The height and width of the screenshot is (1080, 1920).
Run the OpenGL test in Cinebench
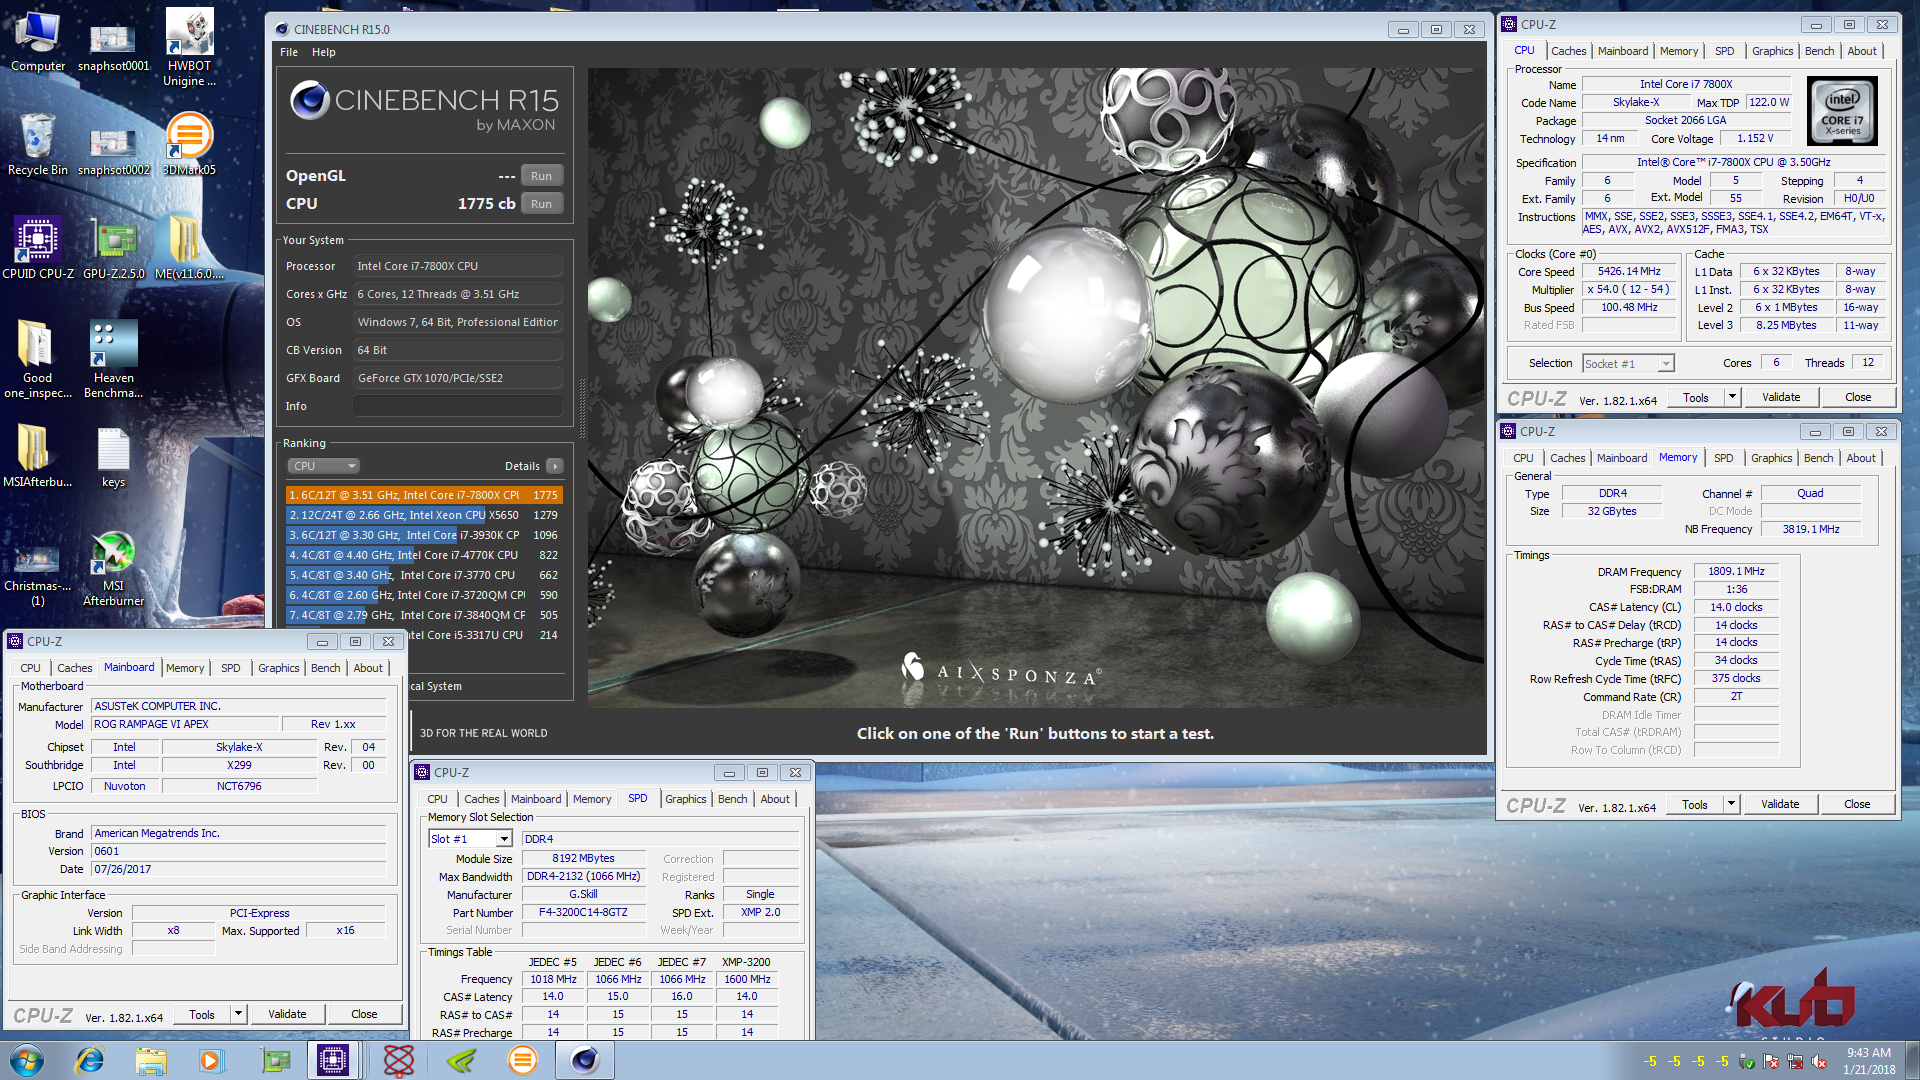click(541, 176)
